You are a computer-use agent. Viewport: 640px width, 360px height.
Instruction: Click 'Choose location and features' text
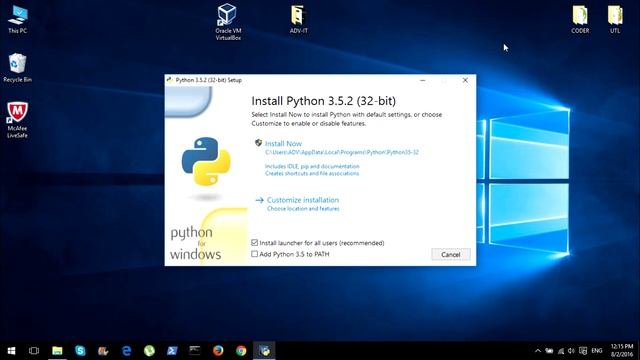pyautogui.click(x=303, y=209)
